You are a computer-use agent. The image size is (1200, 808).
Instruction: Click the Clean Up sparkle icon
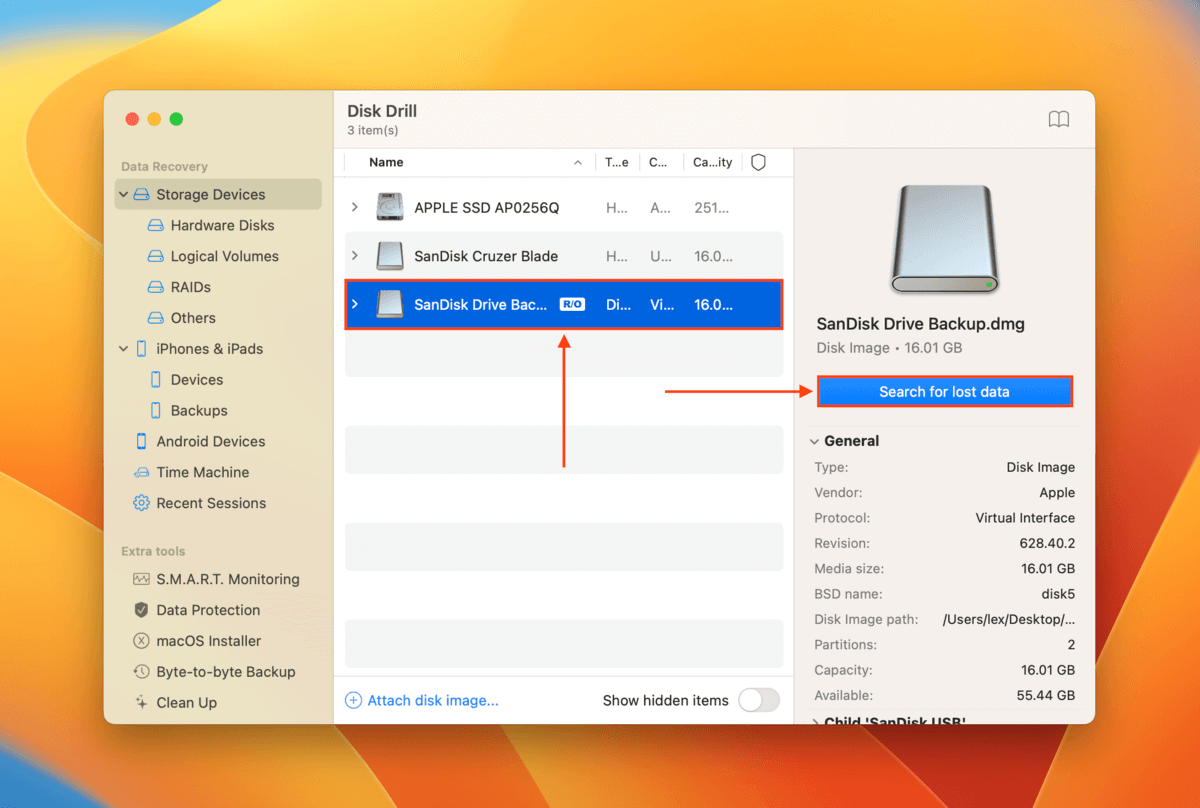click(x=141, y=704)
